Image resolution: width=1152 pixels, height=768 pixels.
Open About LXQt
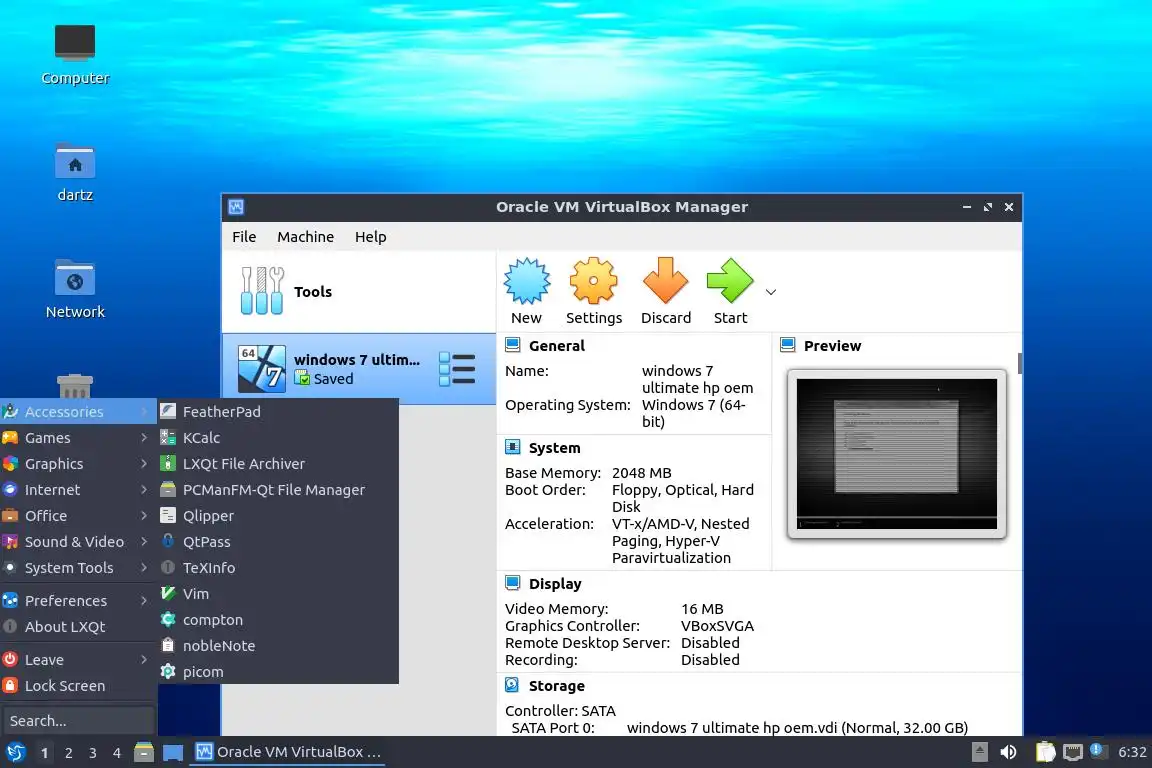pyautogui.click(x=79, y=626)
